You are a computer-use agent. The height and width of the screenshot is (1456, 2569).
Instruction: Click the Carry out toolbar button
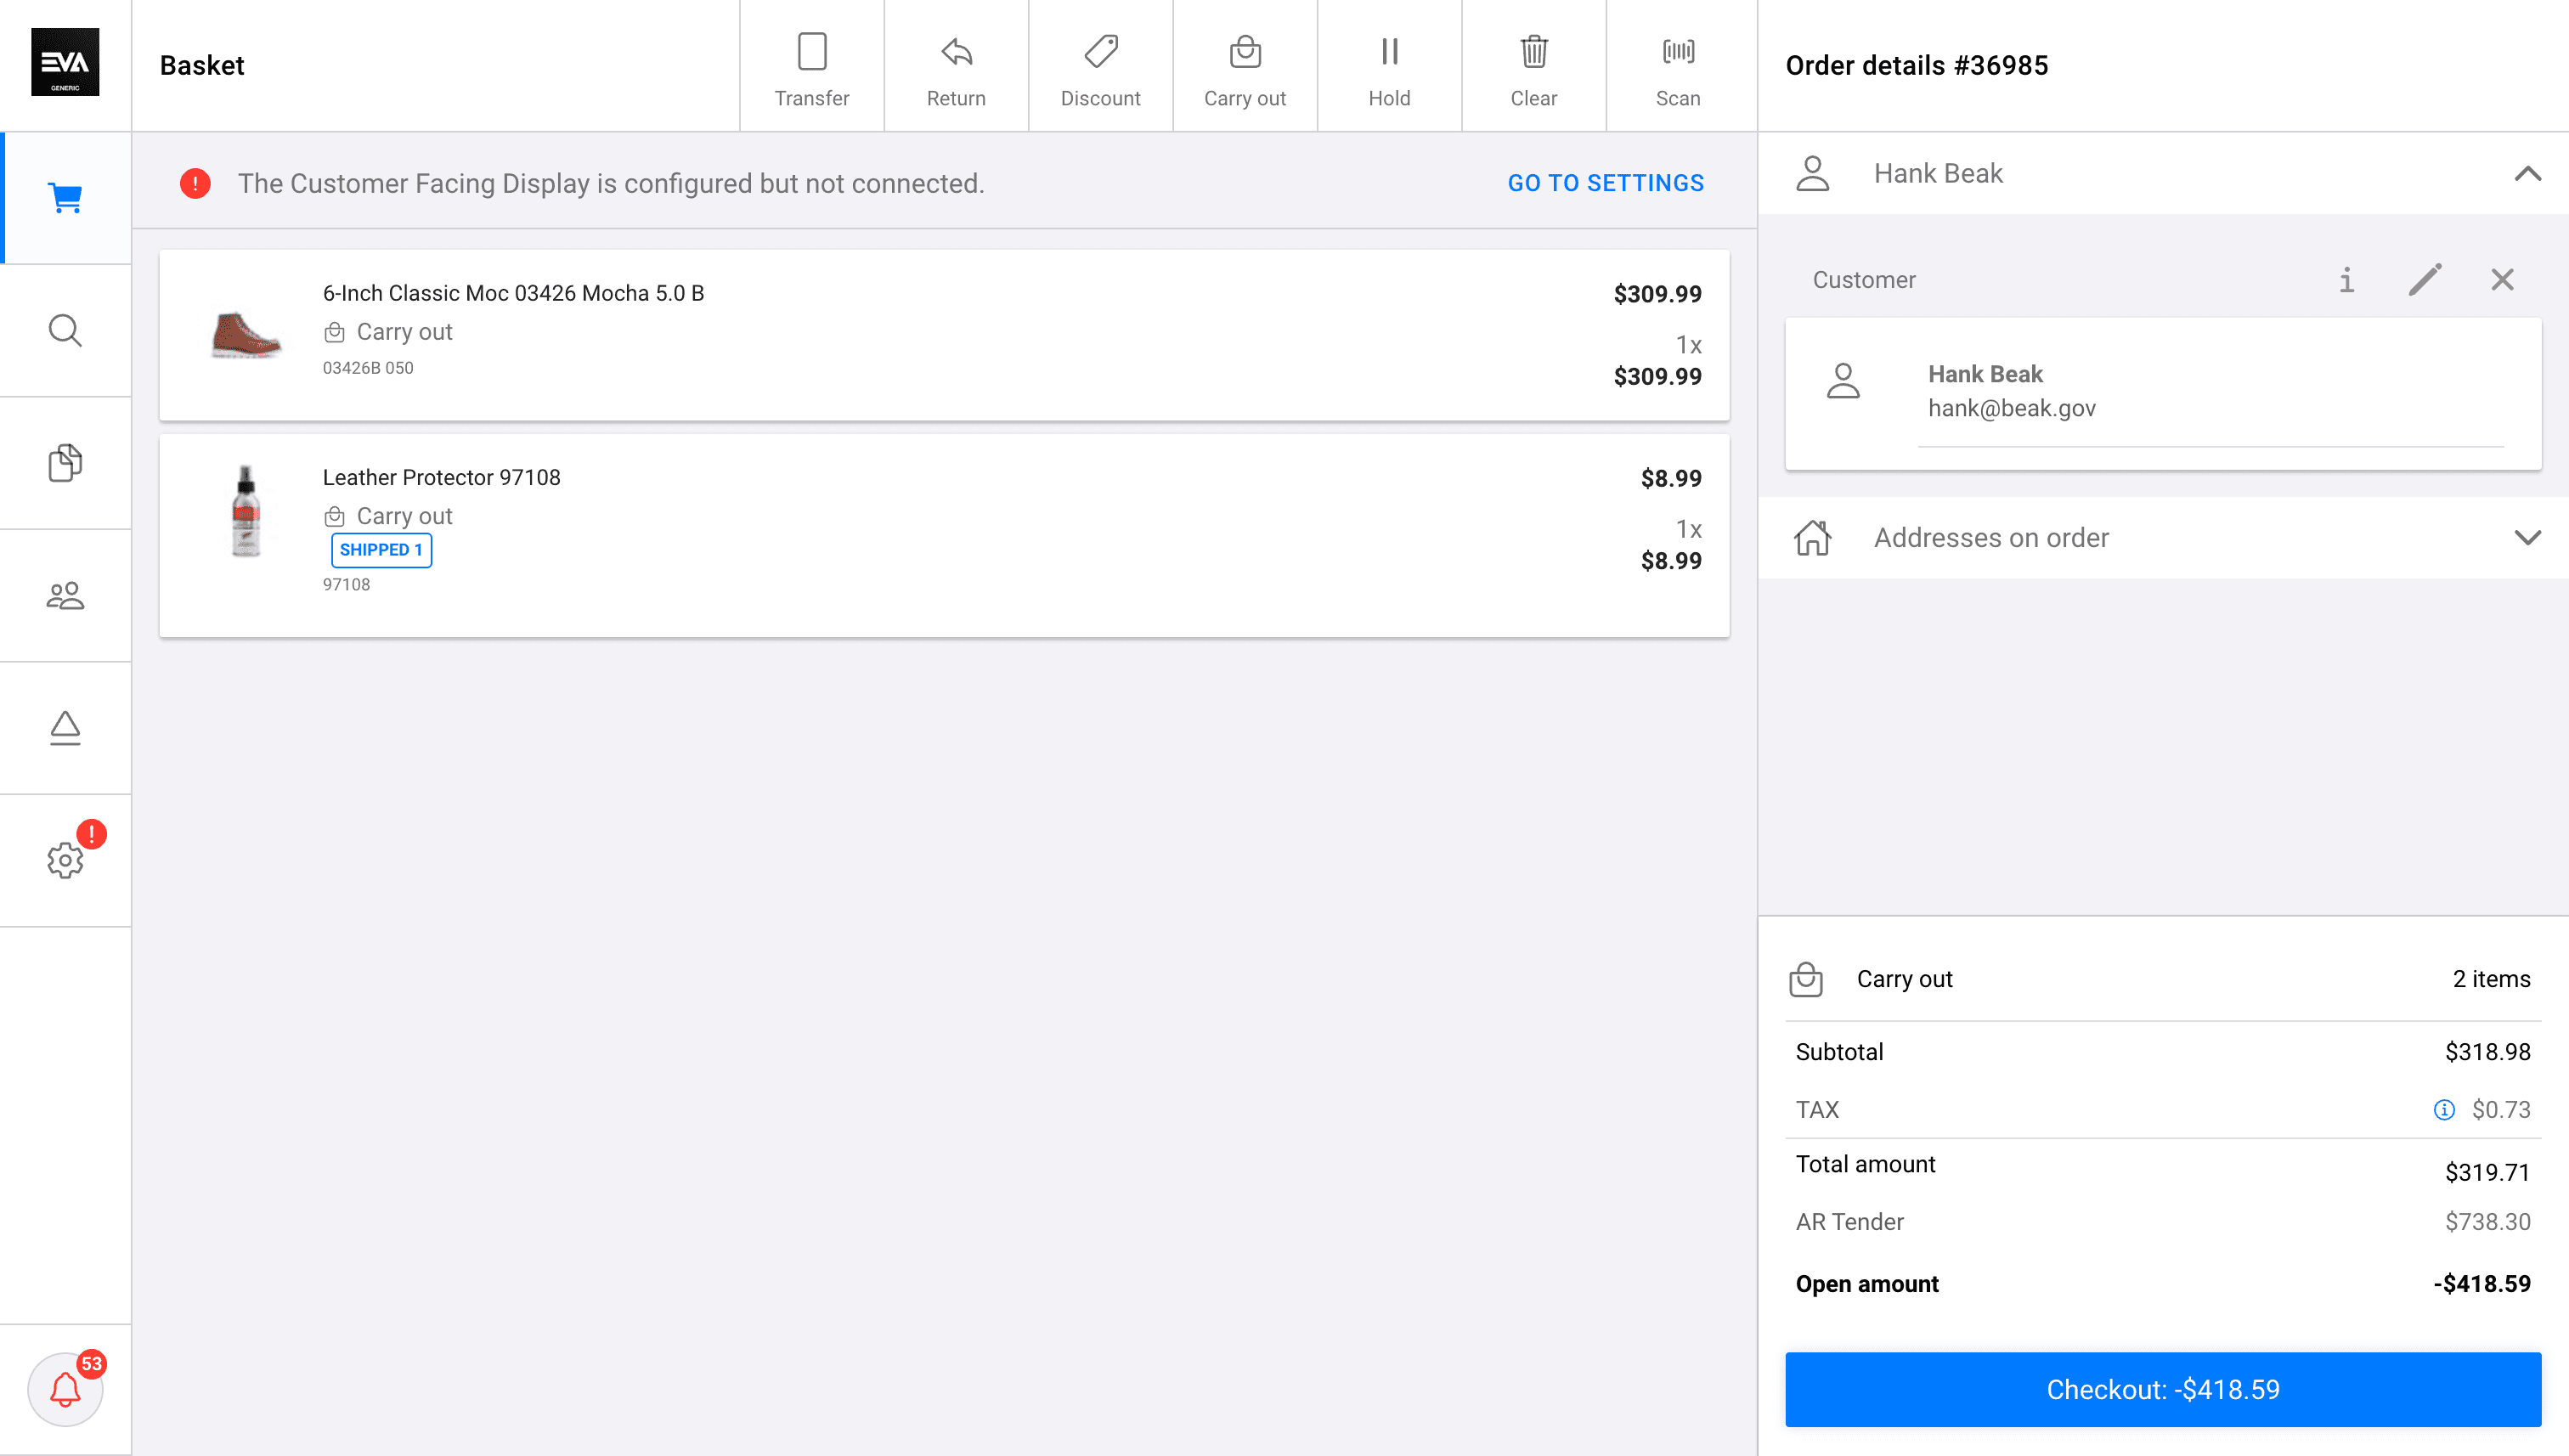pyautogui.click(x=1245, y=66)
